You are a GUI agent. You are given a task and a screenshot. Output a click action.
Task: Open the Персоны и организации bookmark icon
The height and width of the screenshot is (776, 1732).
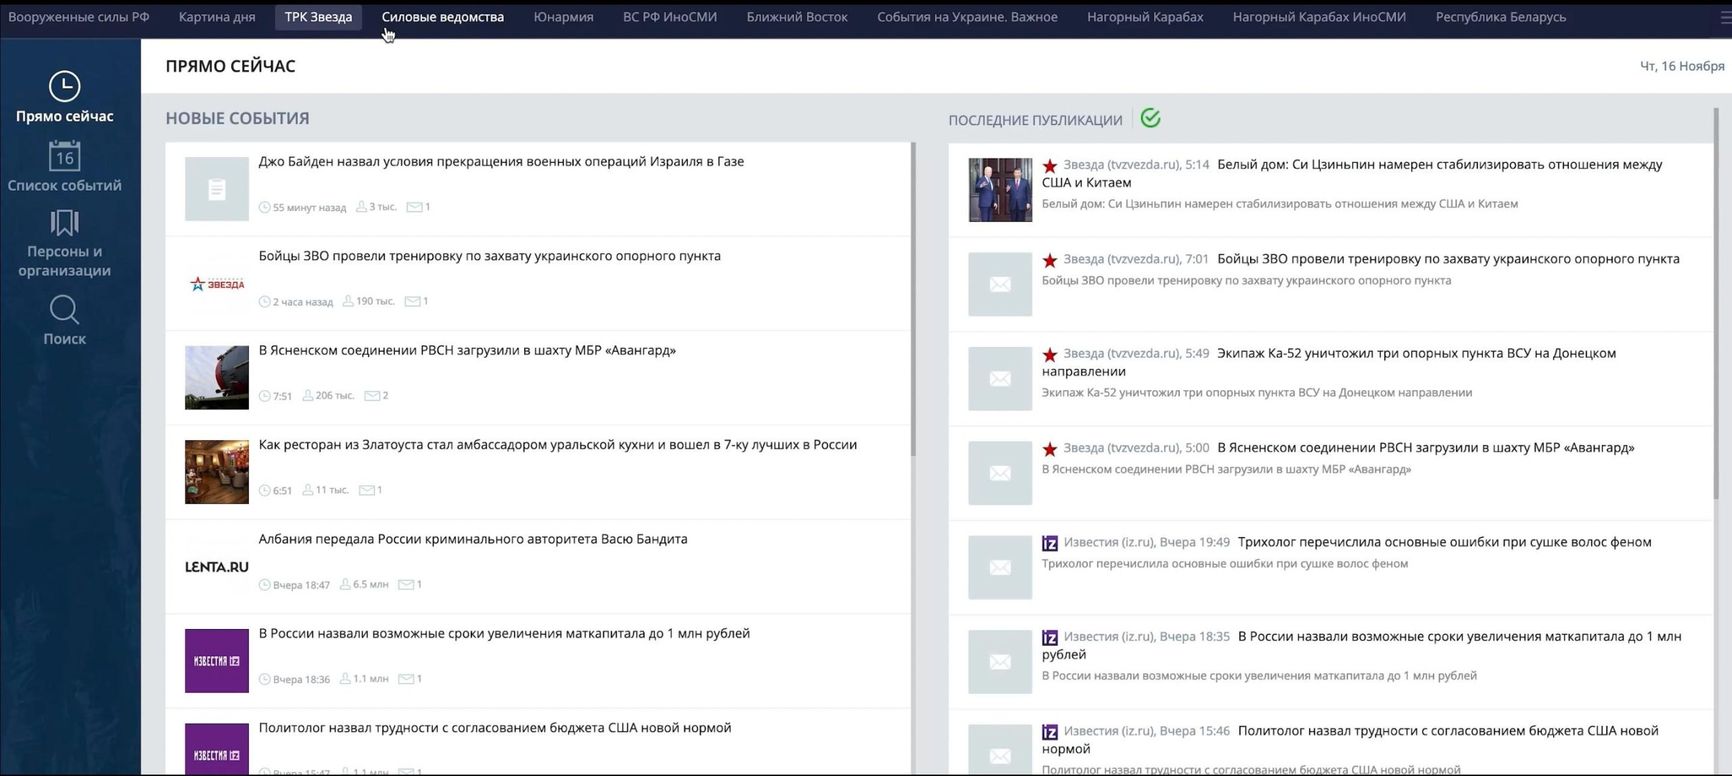[x=64, y=223]
